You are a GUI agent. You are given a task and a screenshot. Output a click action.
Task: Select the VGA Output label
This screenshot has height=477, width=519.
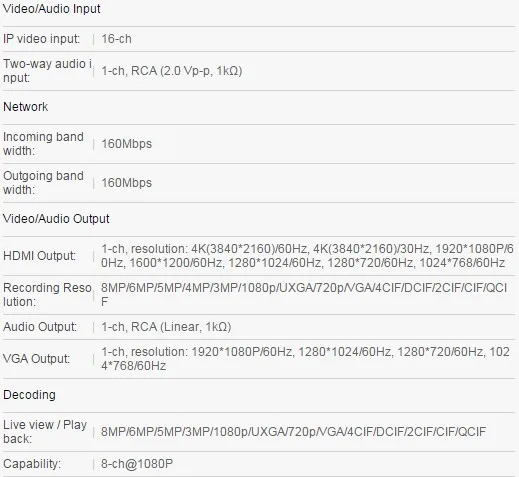(x=36, y=359)
